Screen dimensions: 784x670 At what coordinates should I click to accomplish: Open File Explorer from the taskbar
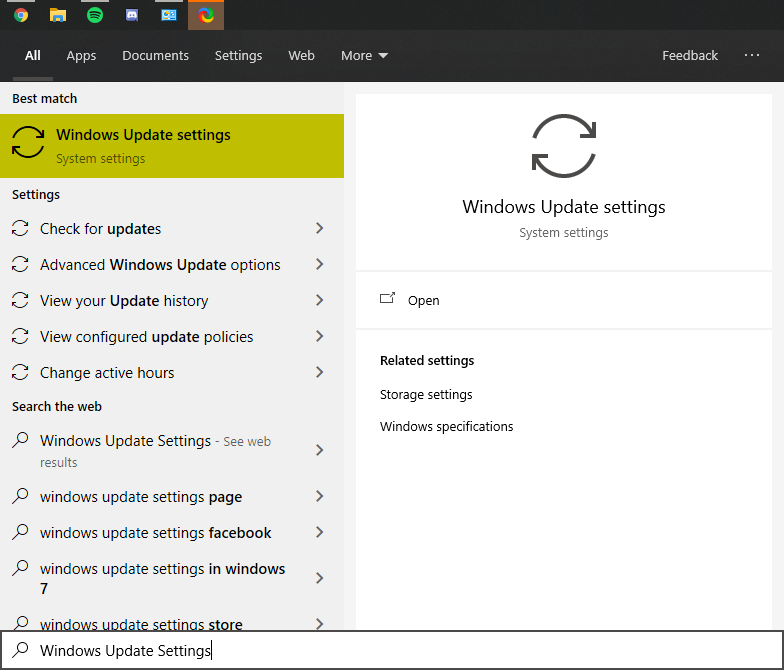58,15
